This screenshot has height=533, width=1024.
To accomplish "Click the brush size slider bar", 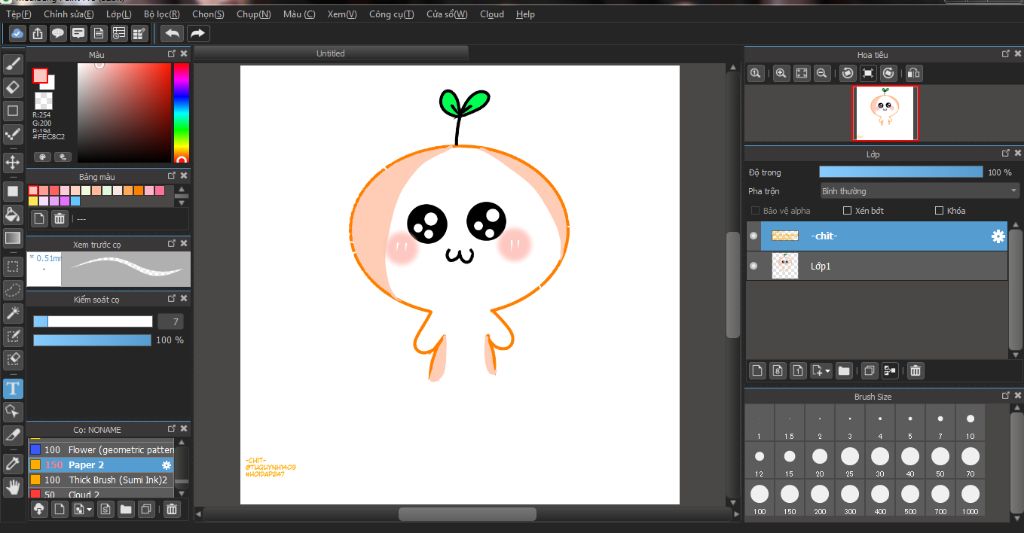I will point(93,321).
